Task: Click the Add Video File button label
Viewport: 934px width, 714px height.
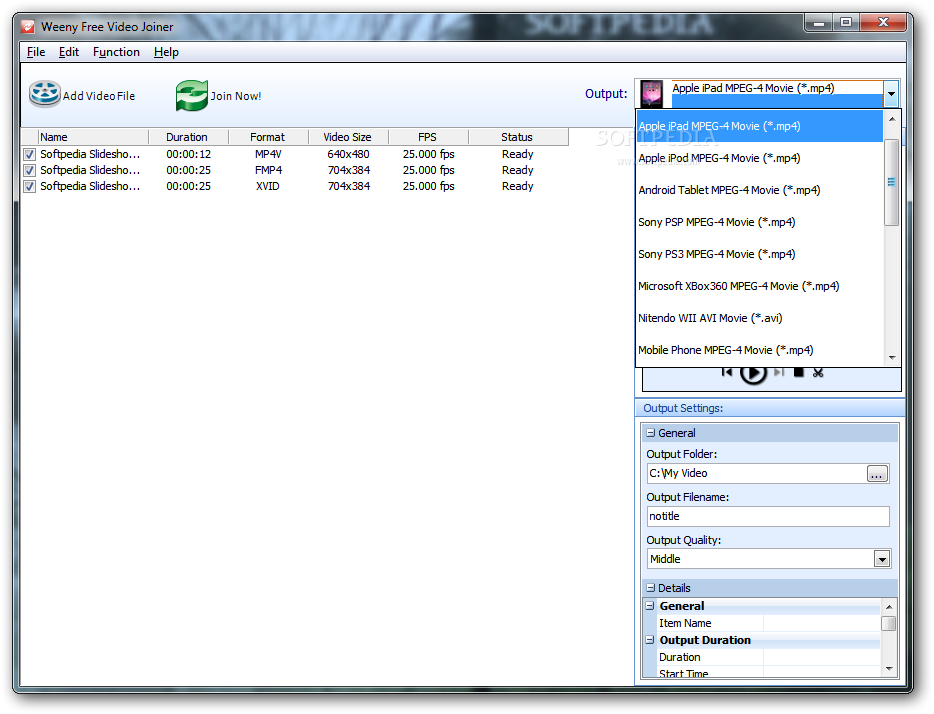Action: [99, 96]
